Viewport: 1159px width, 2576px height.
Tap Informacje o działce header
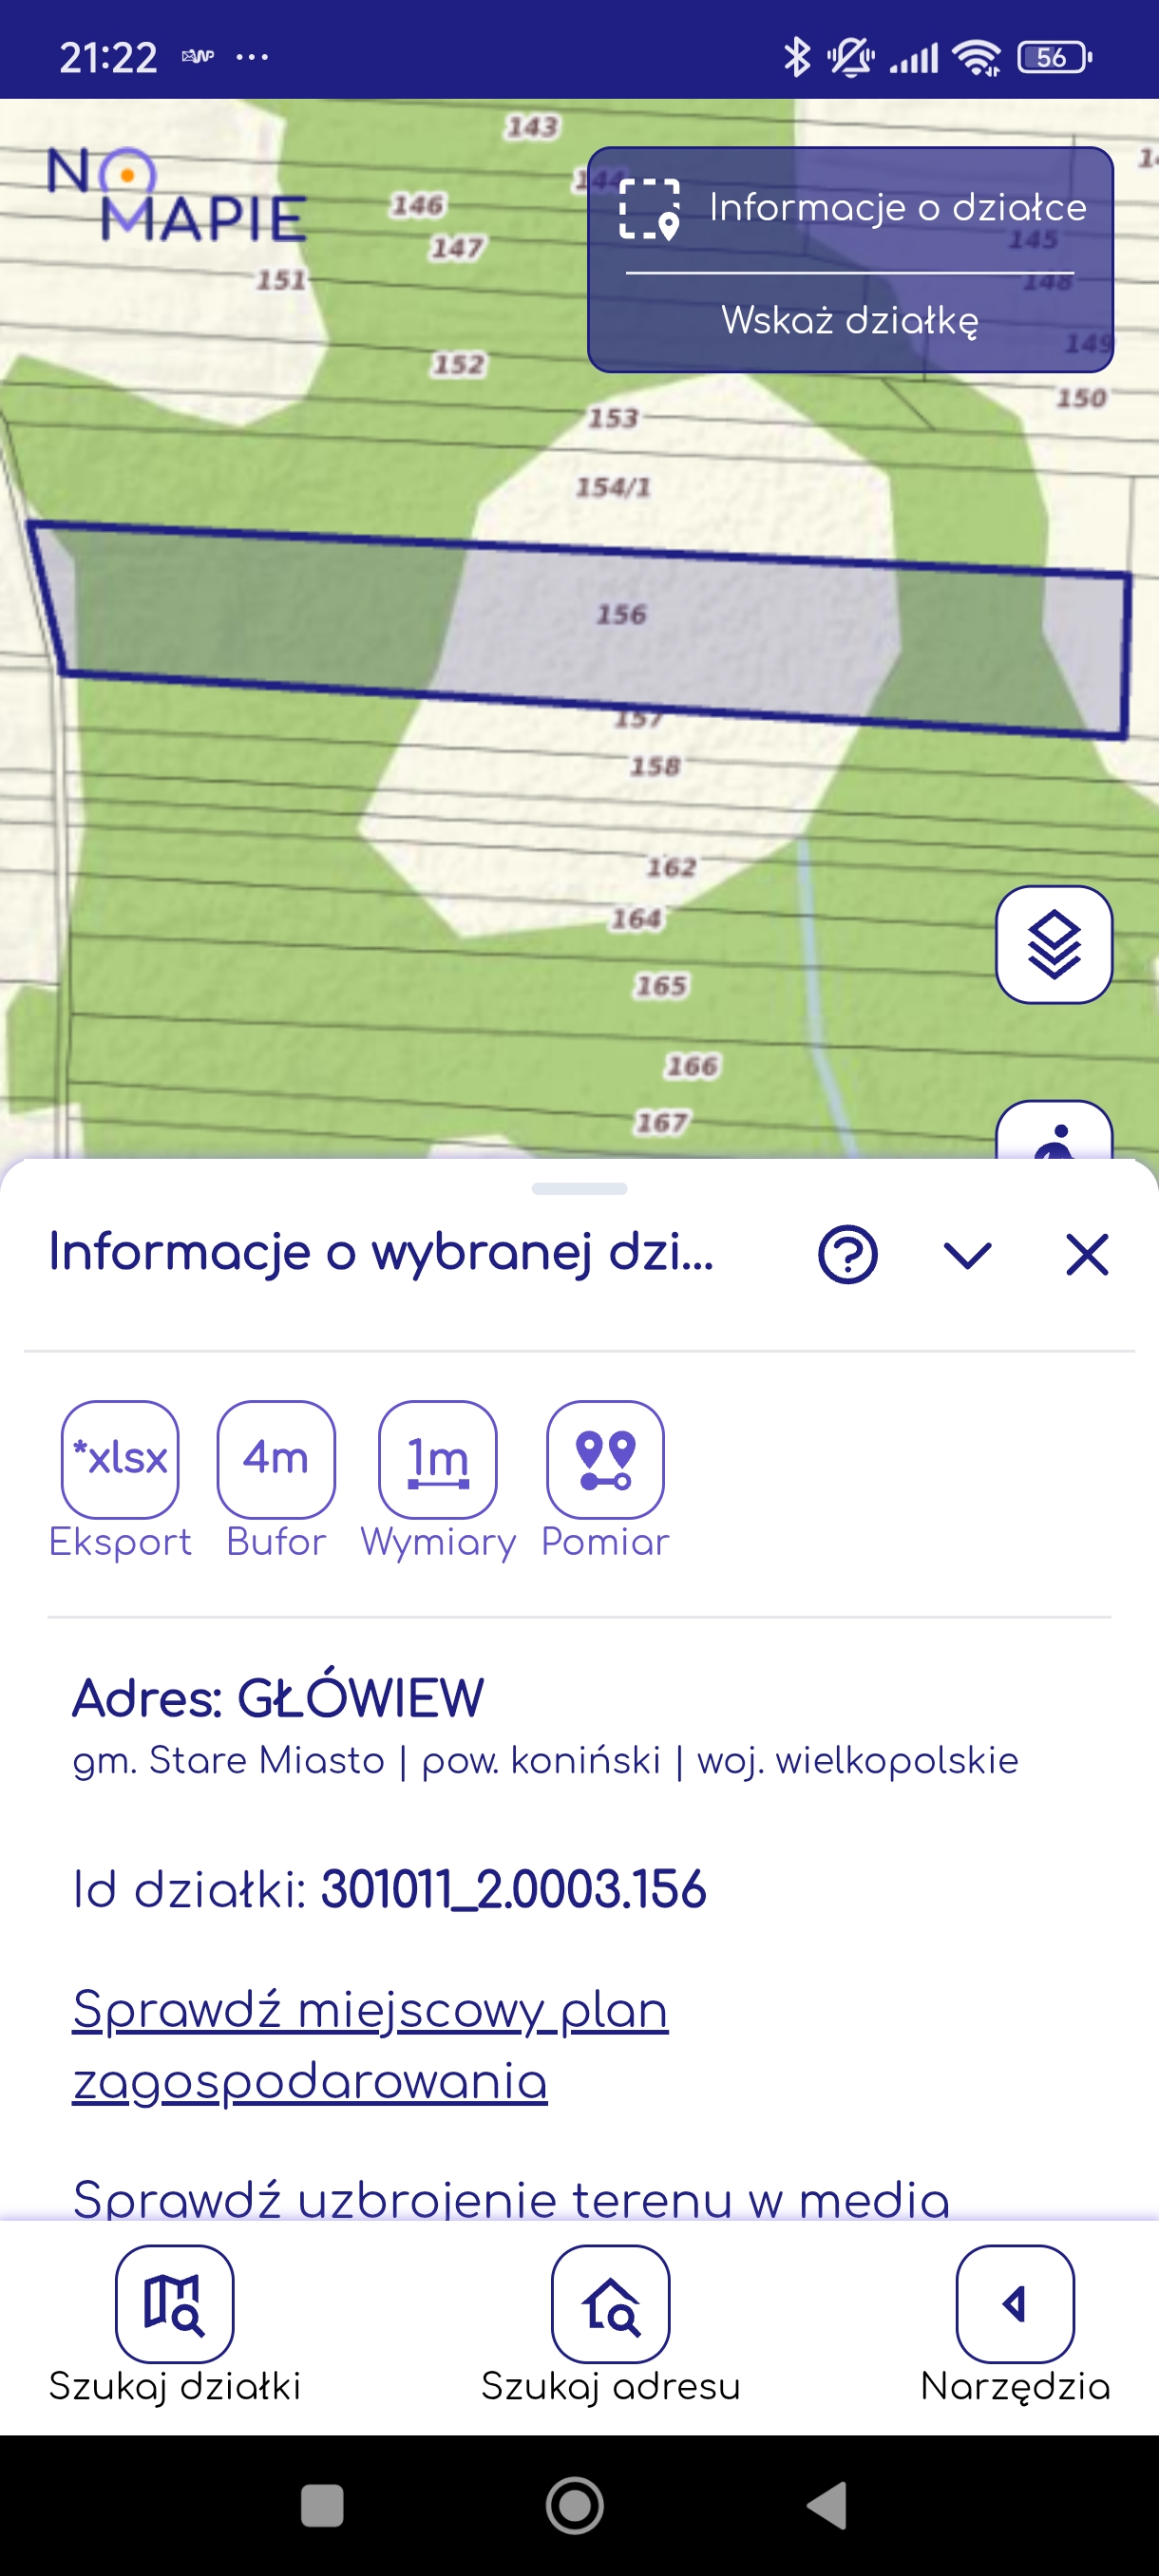point(850,208)
